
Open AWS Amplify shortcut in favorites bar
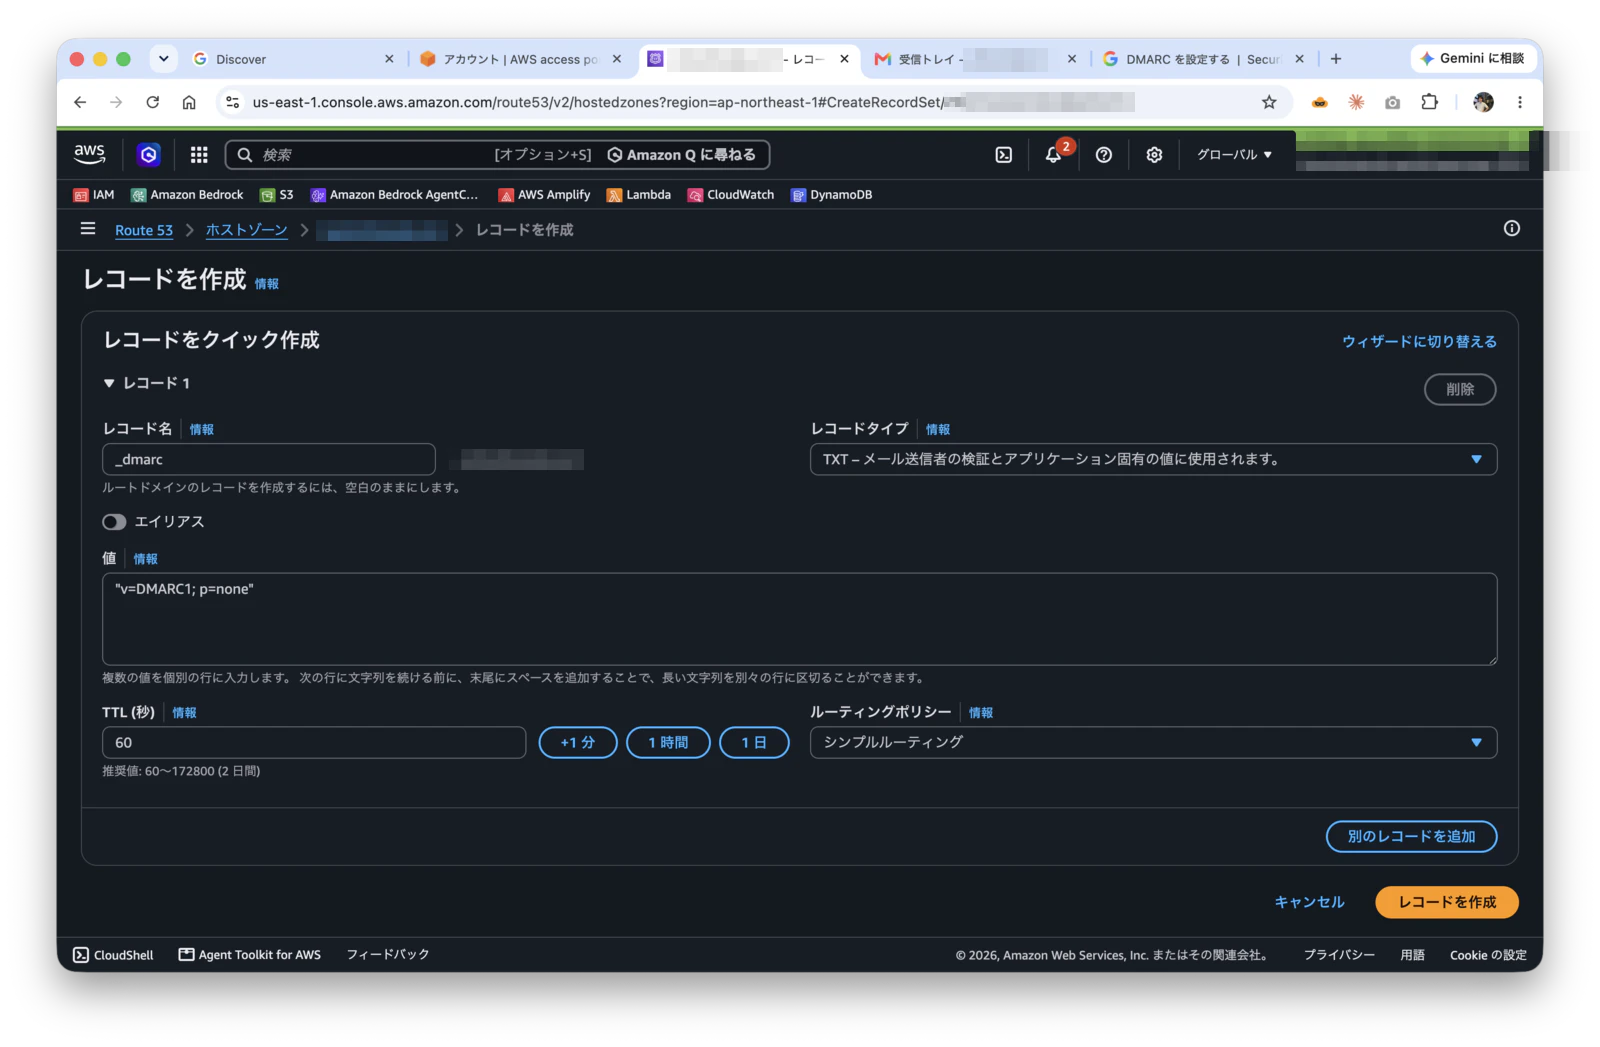[545, 195]
